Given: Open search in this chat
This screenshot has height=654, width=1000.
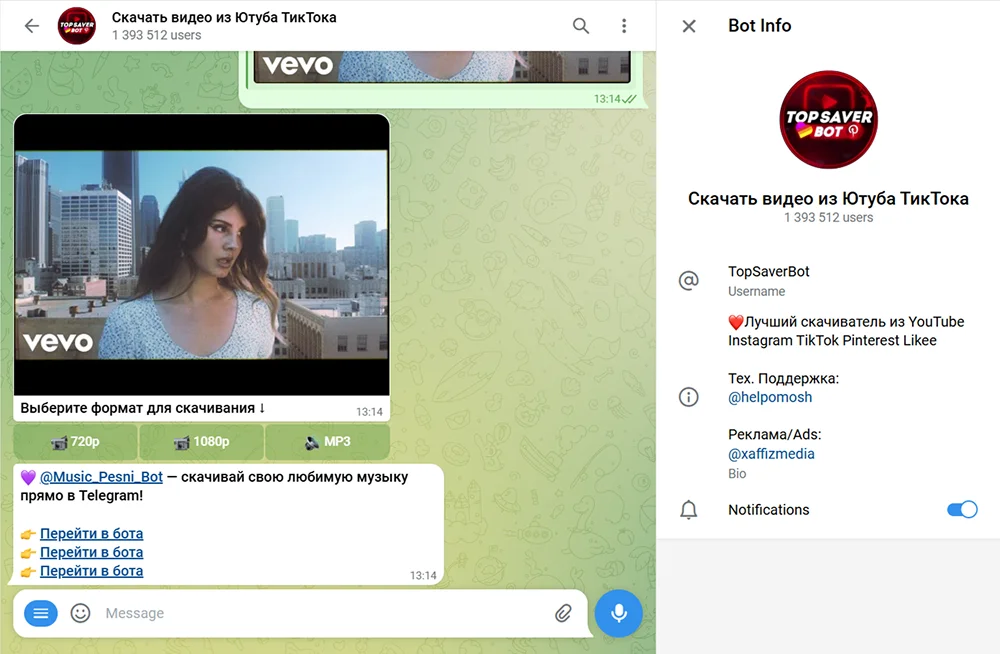Looking at the screenshot, I should point(581,26).
